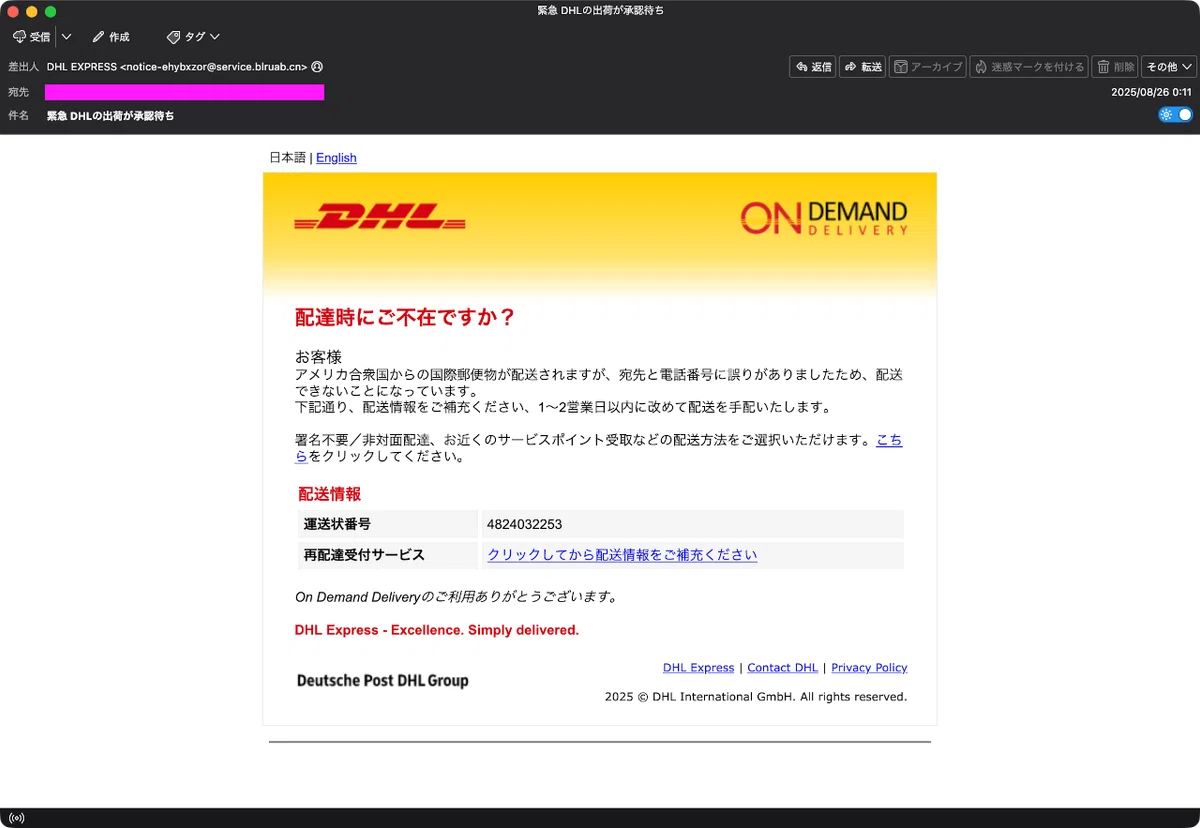Click the subject line 緊急 DHLの出荷が承認待ち
Viewport: 1200px width, 828px height.
click(x=110, y=116)
